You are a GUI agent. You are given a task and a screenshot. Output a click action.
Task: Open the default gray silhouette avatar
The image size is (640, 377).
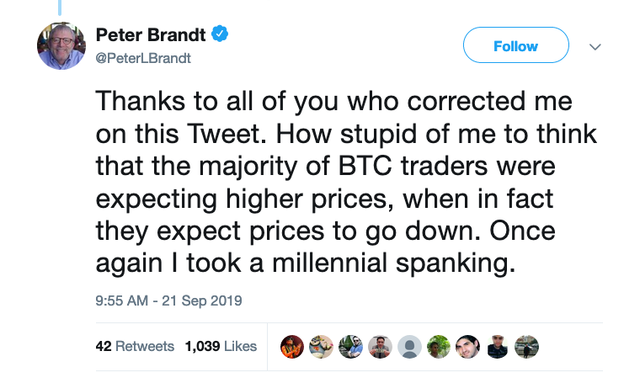409,347
